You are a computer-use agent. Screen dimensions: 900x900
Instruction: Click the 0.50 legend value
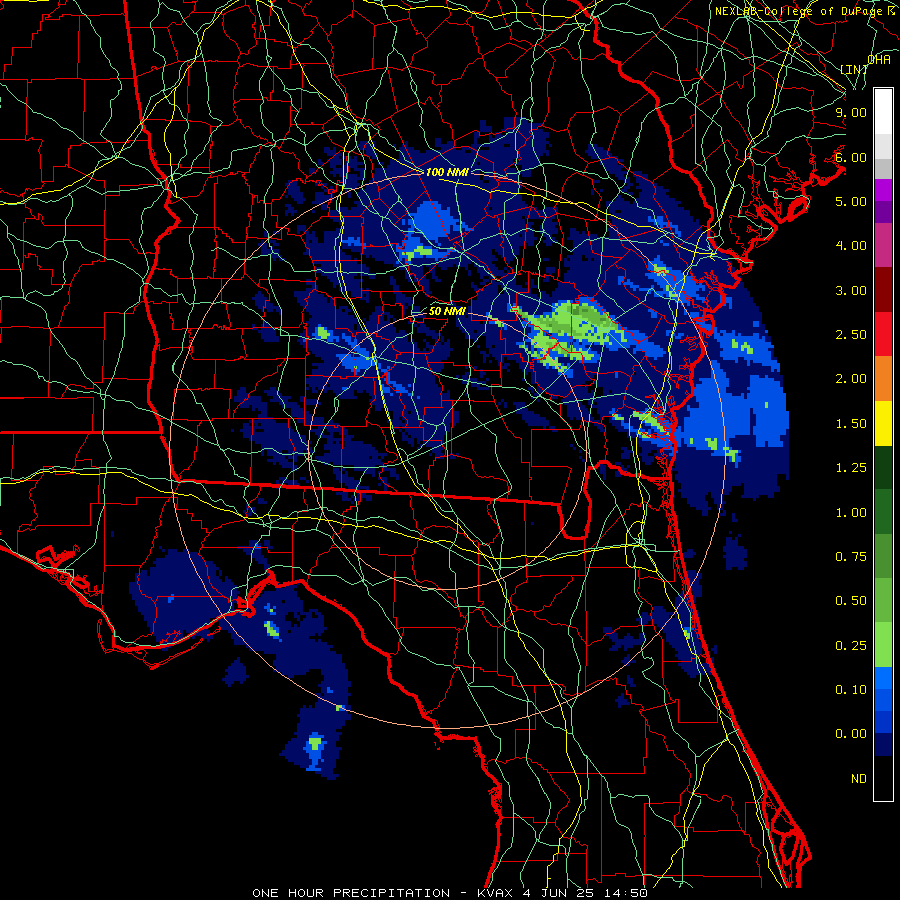[x=851, y=601]
